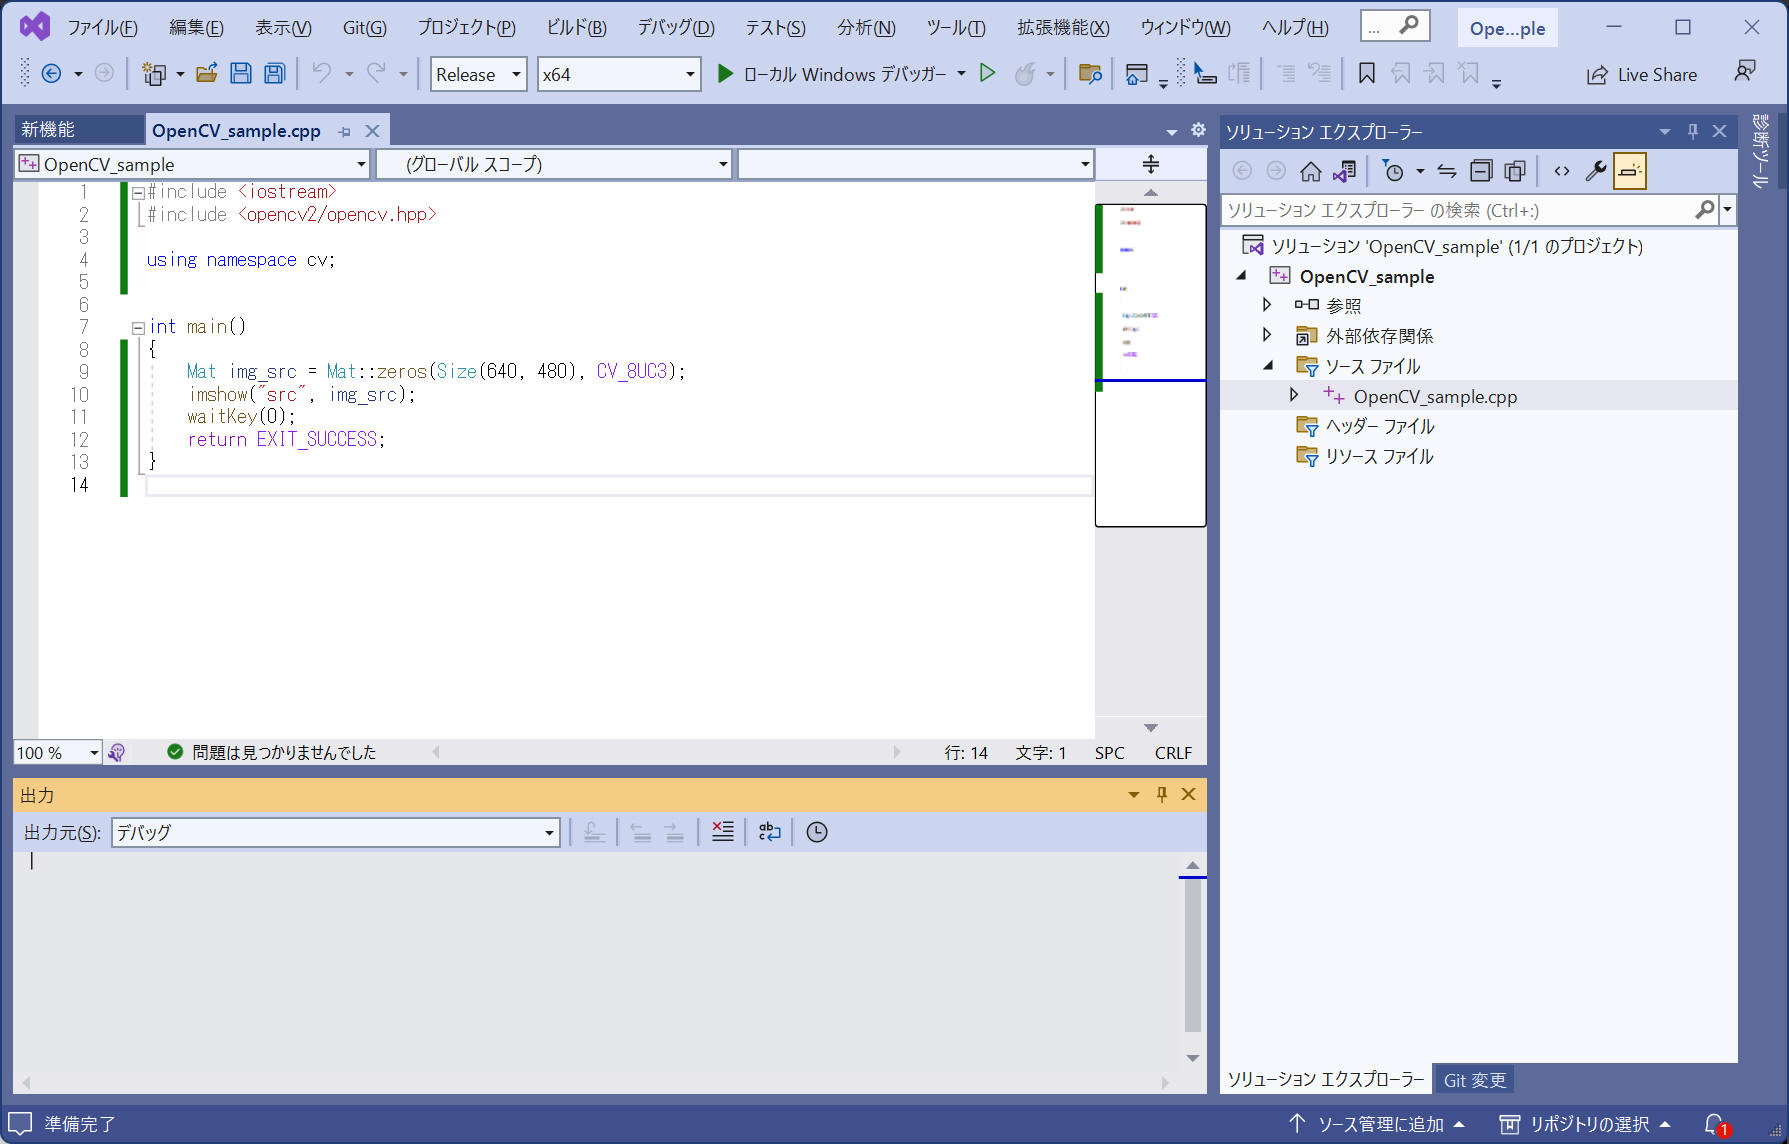
Task: Switch to the Git 変更 tab
Action: 1474,1079
